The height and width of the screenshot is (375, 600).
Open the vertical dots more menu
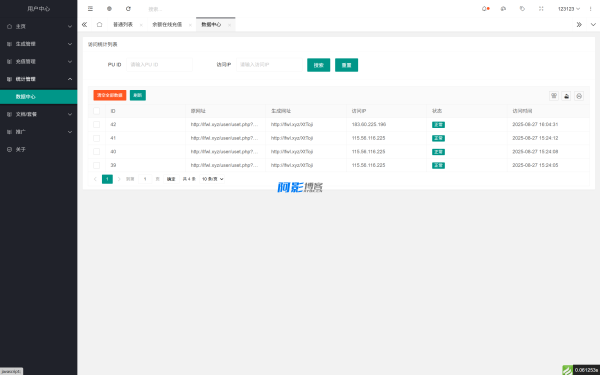tap(590, 9)
